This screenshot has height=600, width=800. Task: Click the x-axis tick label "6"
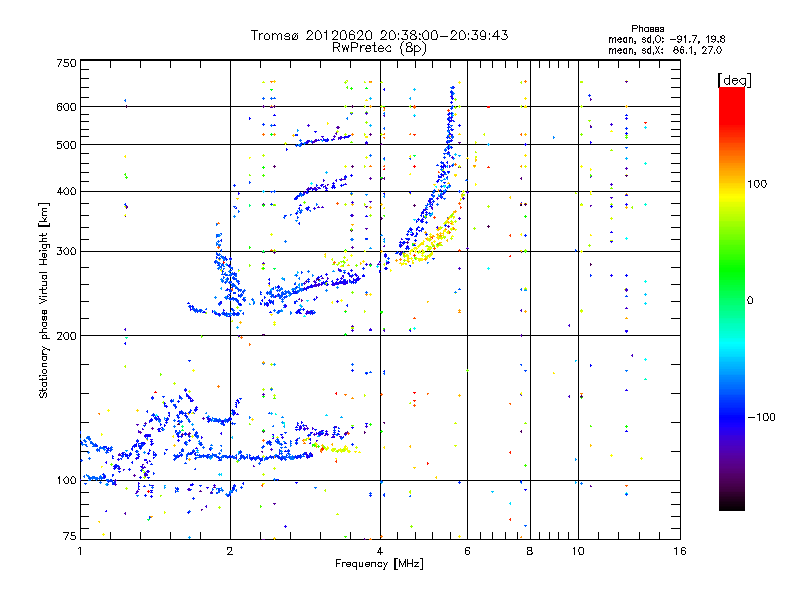[467, 551]
